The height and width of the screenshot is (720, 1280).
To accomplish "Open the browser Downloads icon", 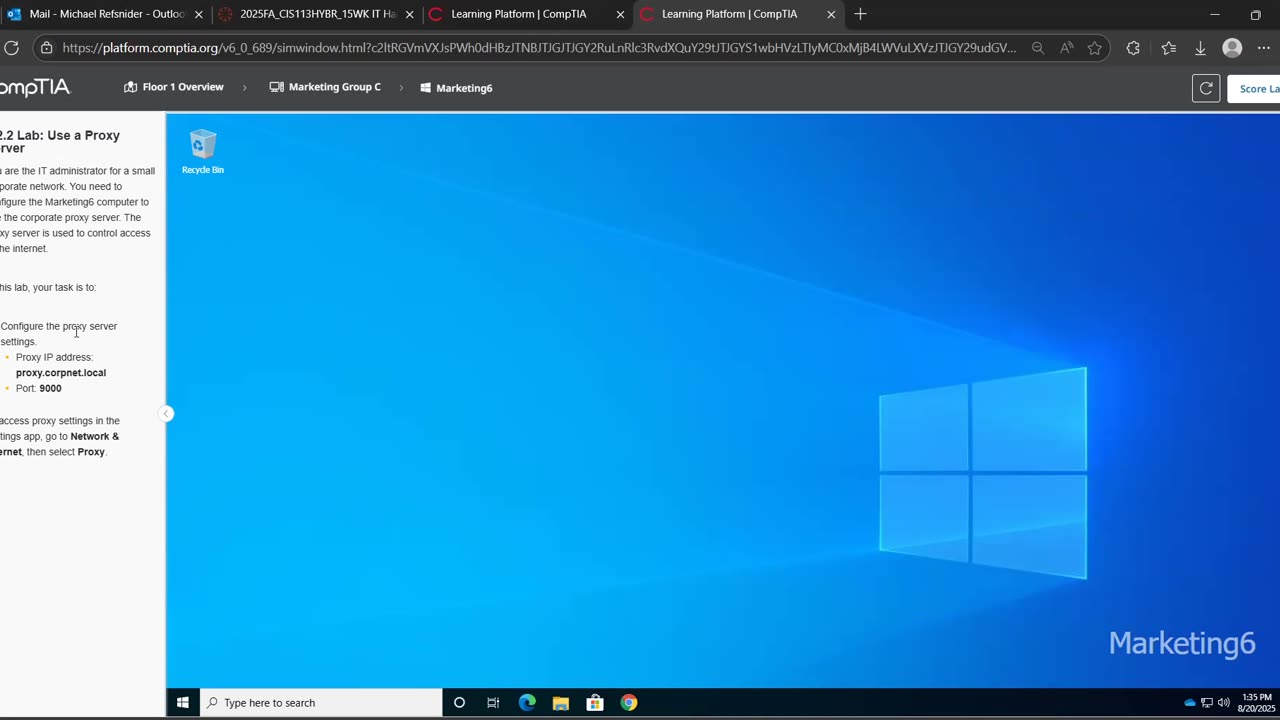I will pos(1200,48).
